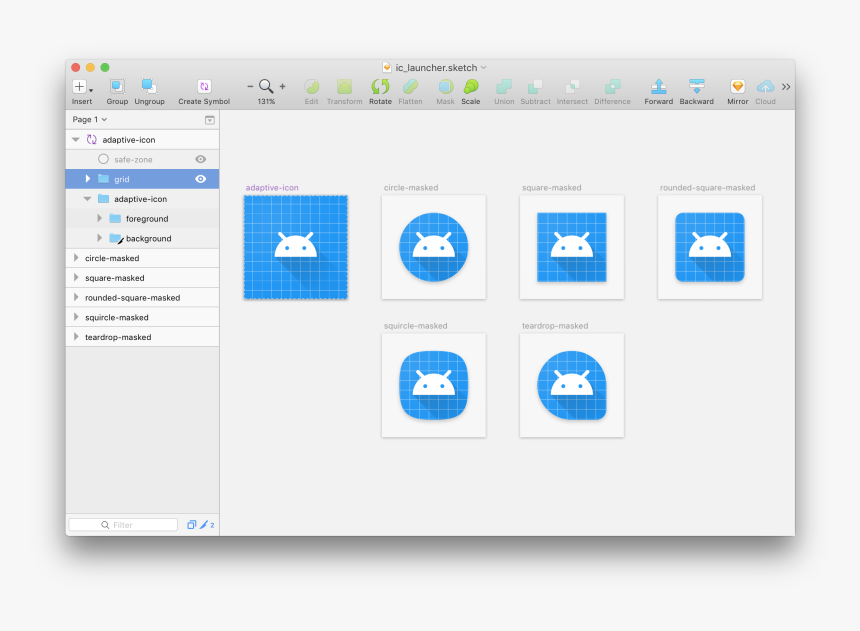The height and width of the screenshot is (631, 860).
Task: Click the Intersect boolean icon
Action: coord(572,87)
